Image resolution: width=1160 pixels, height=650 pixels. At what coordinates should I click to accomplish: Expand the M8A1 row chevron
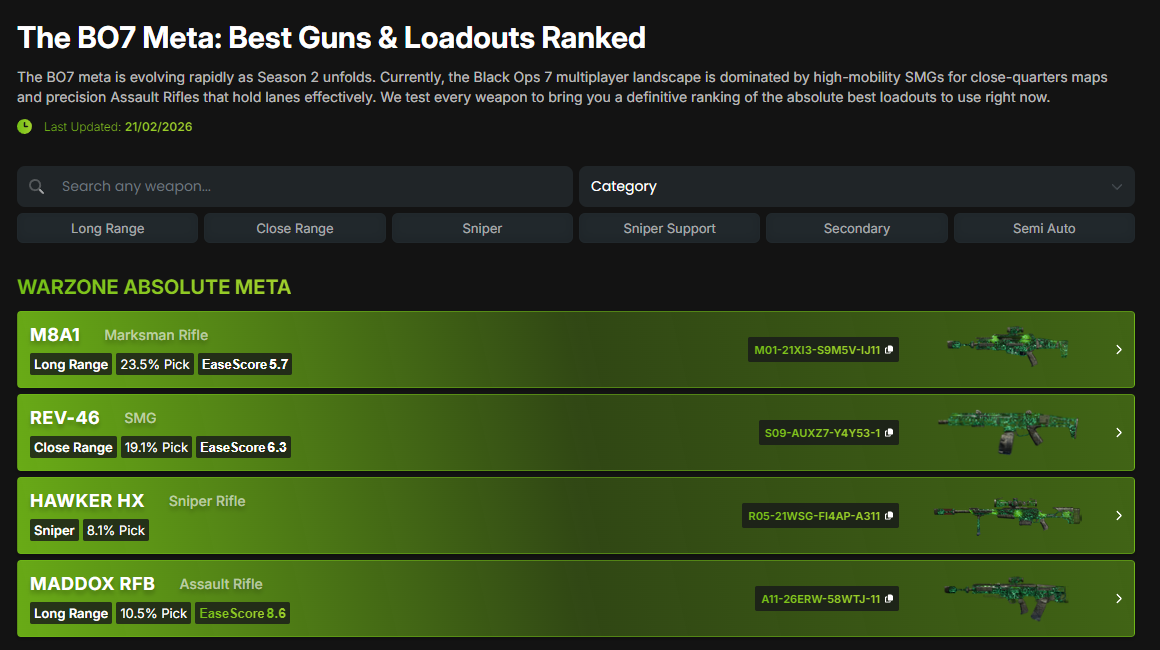click(1118, 350)
